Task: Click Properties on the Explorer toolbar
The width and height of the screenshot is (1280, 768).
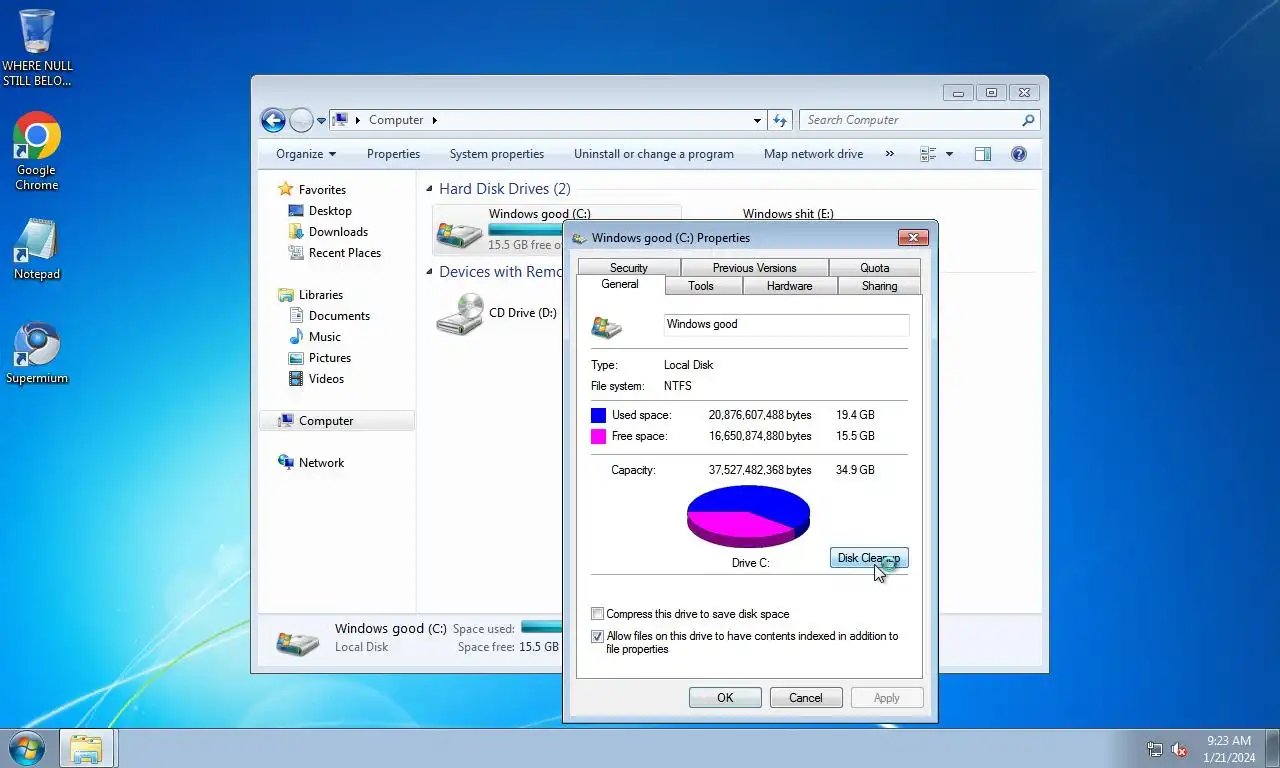Action: point(393,154)
